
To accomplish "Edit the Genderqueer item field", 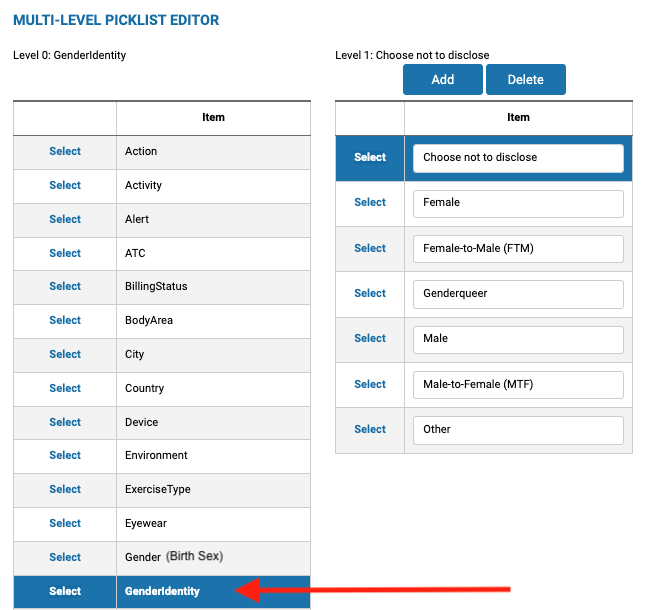I will point(518,294).
